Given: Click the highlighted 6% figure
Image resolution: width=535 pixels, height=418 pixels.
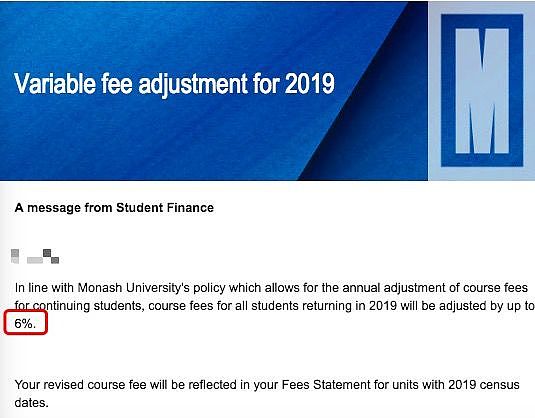Looking at the screenshot, I should tap(25, 323).
